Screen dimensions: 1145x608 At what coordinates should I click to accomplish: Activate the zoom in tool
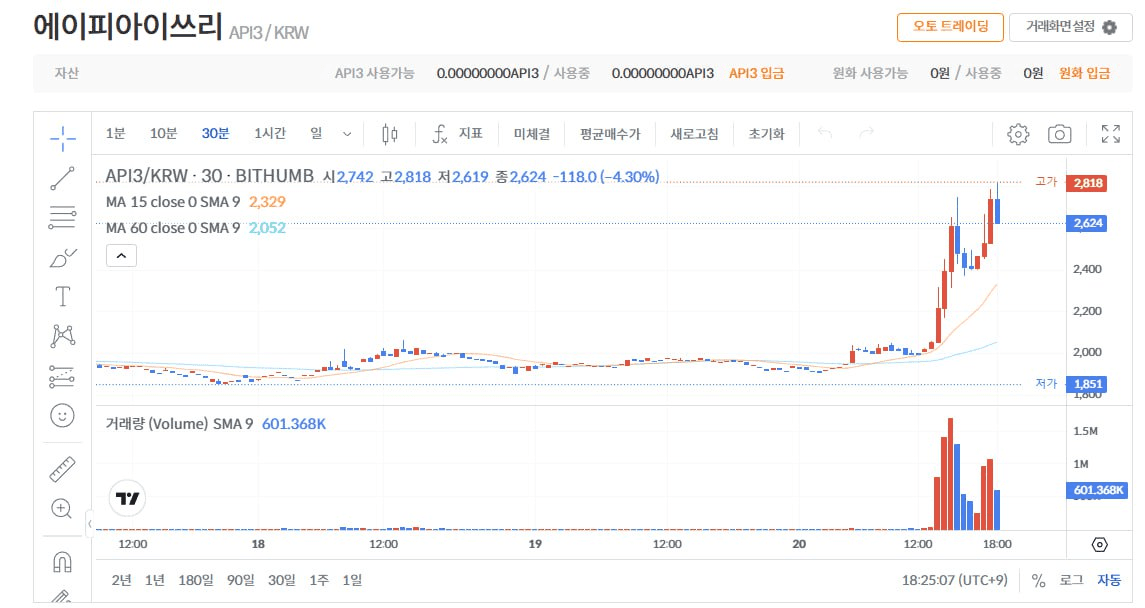pyautogui.click(x=63, y=509)
